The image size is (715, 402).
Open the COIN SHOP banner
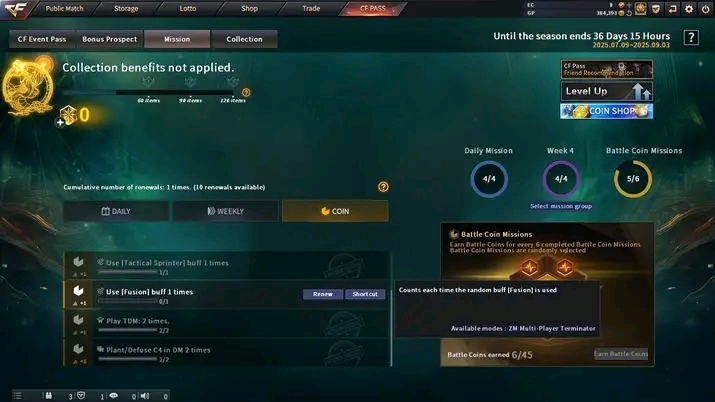pos(606,111)
